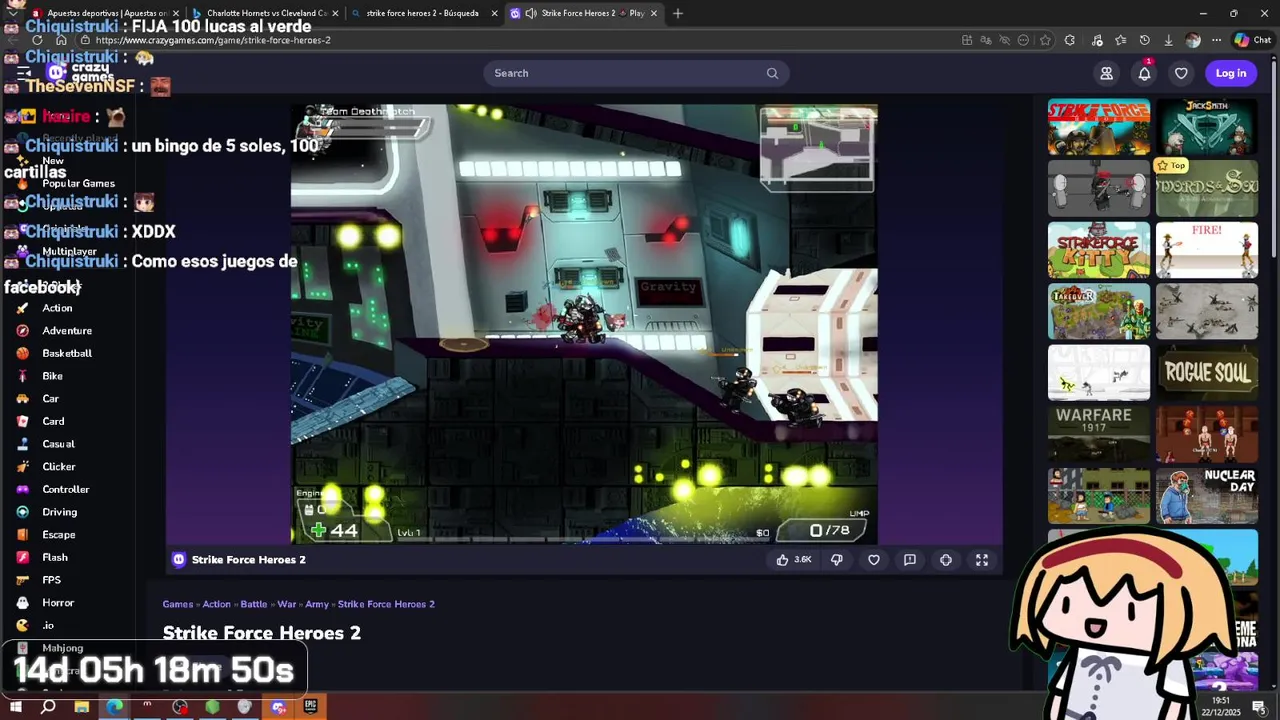The image size is (1280, 720).
Task: Report a bug with the flag icon
Action: [x=910, y=560]
